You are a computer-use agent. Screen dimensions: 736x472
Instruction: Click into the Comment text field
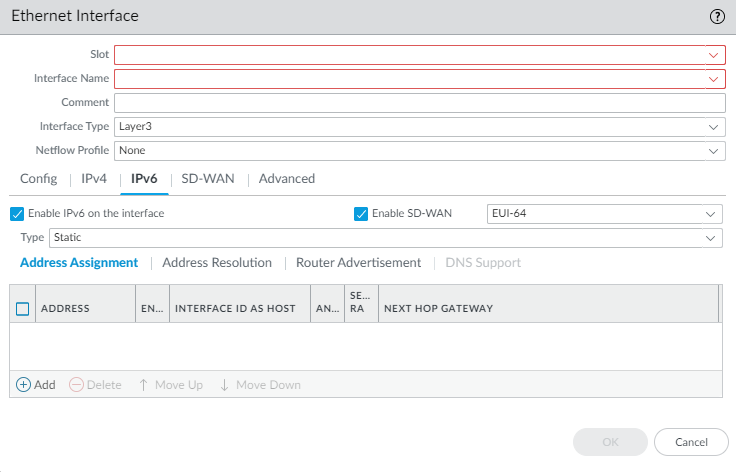419,103
